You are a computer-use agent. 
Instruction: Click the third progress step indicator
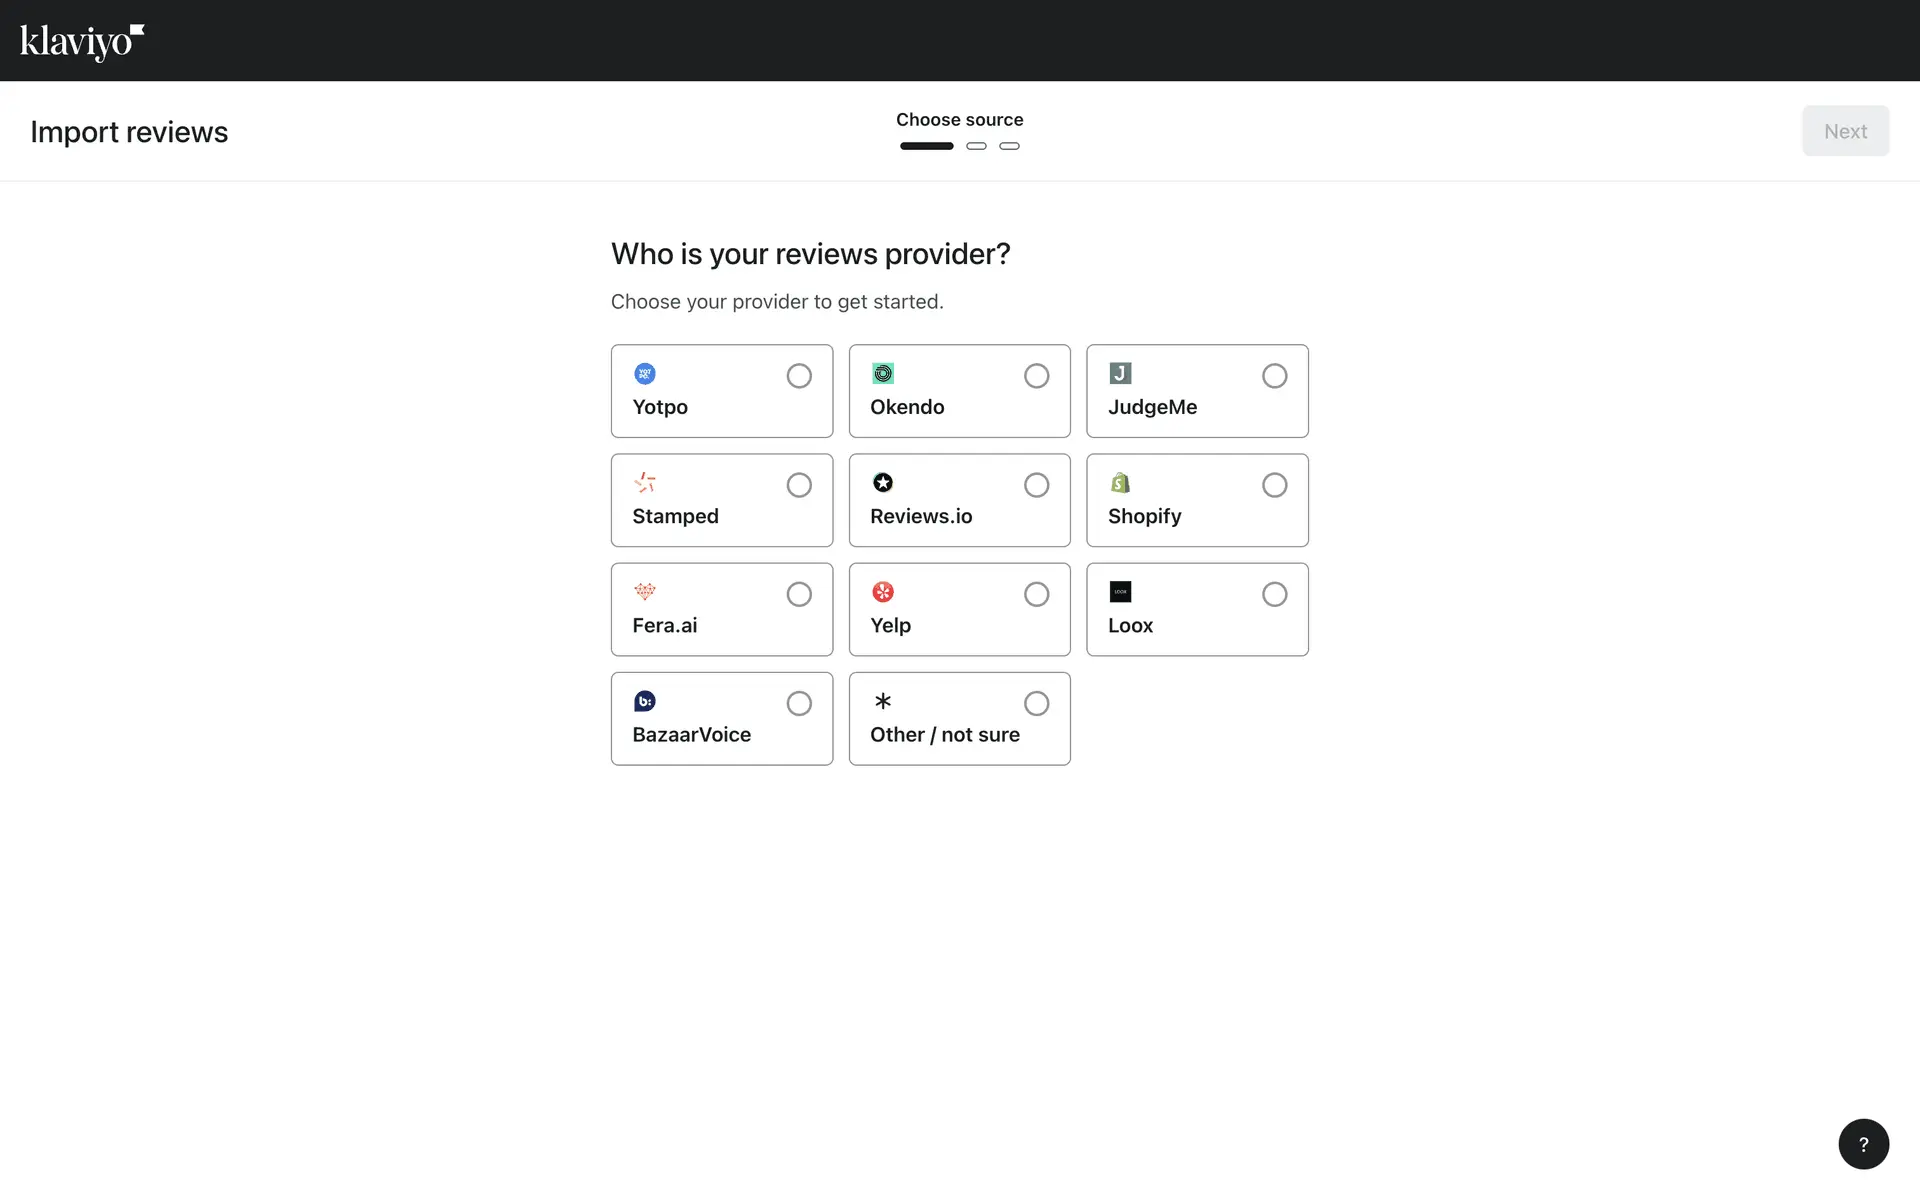[1009, 146]
